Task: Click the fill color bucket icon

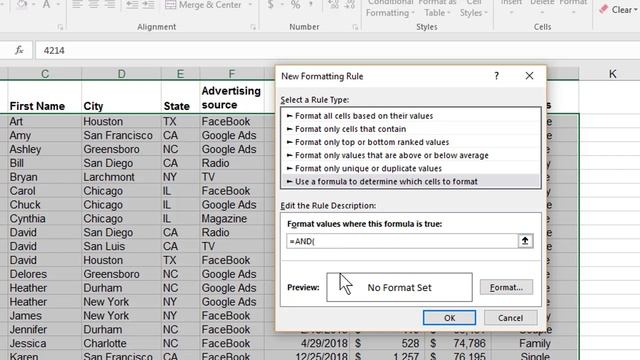Action: [22, 4]
